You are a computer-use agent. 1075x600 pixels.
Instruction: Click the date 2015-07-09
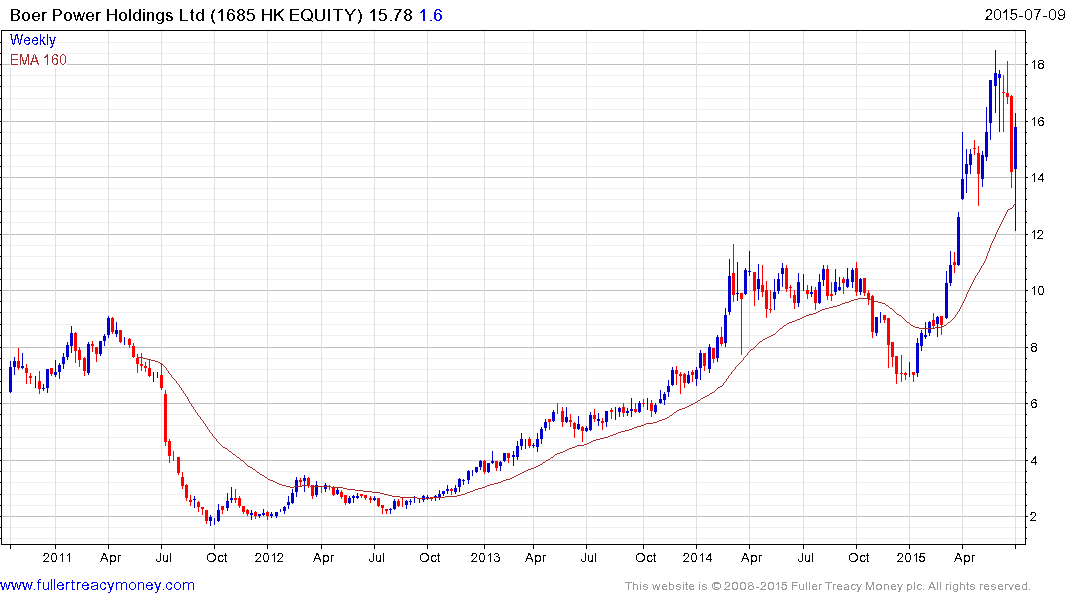pos(1024,14)
